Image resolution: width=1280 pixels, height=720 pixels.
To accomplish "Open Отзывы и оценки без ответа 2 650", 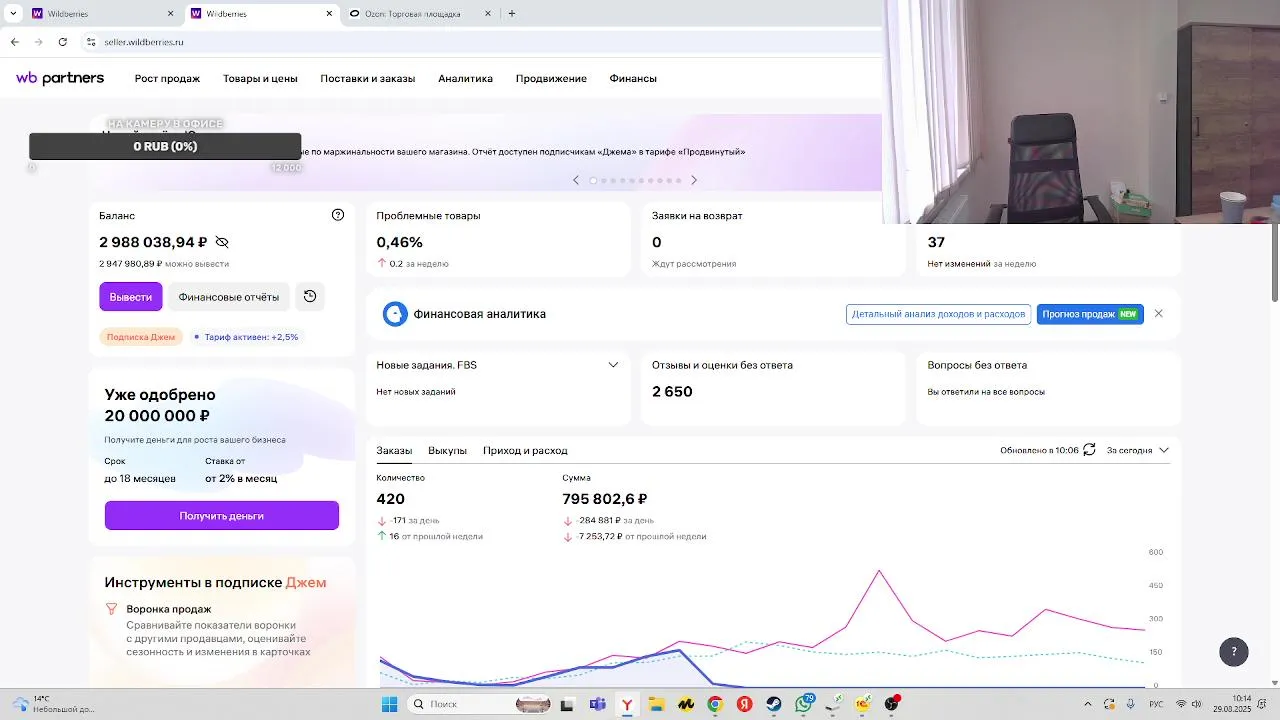I will (x=773, y=388).
